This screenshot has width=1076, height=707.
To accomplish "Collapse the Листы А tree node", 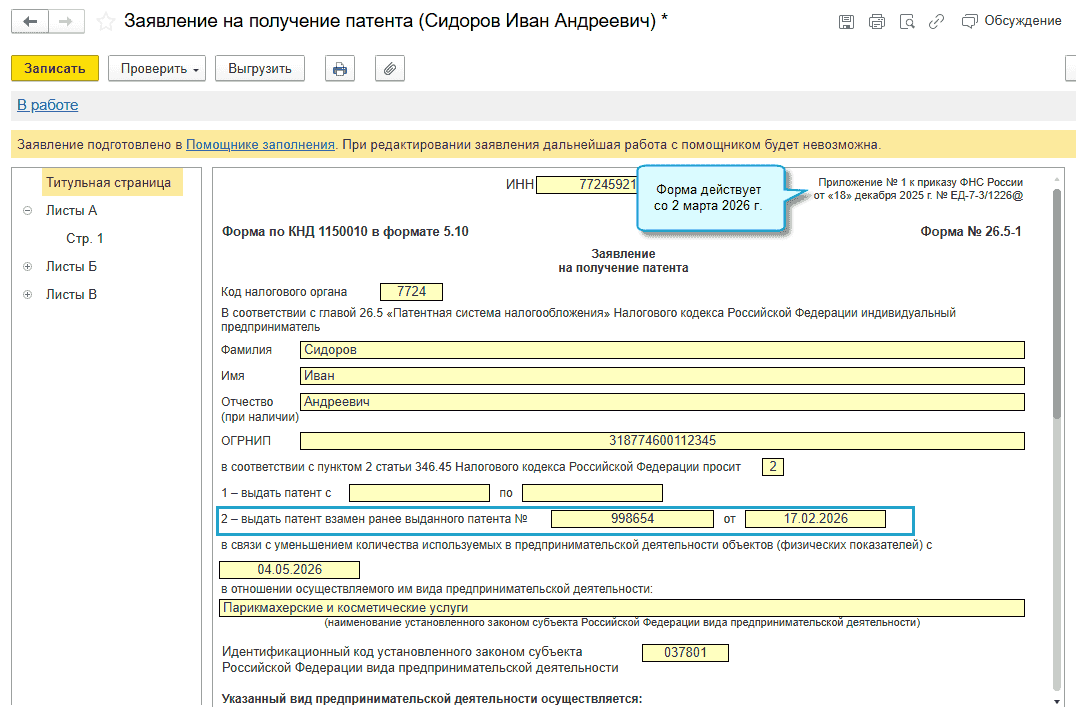I will pyautogui.click(x=27, y=211).
